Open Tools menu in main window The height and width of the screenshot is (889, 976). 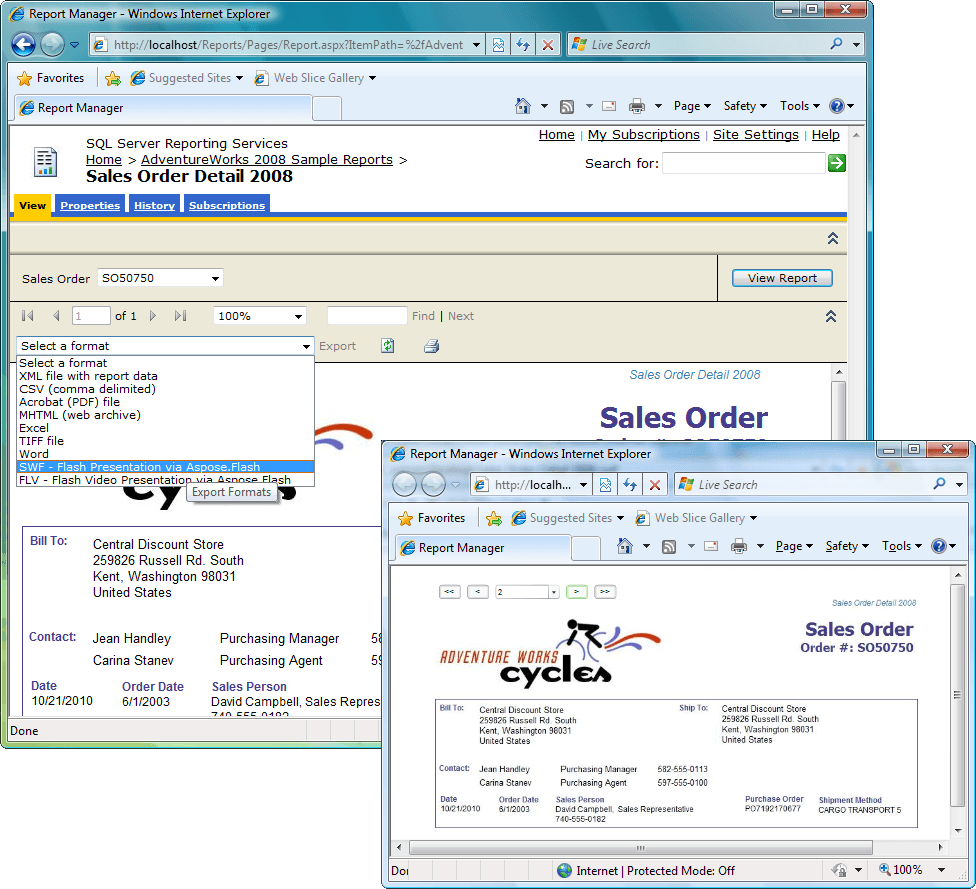tap(800, 106)
